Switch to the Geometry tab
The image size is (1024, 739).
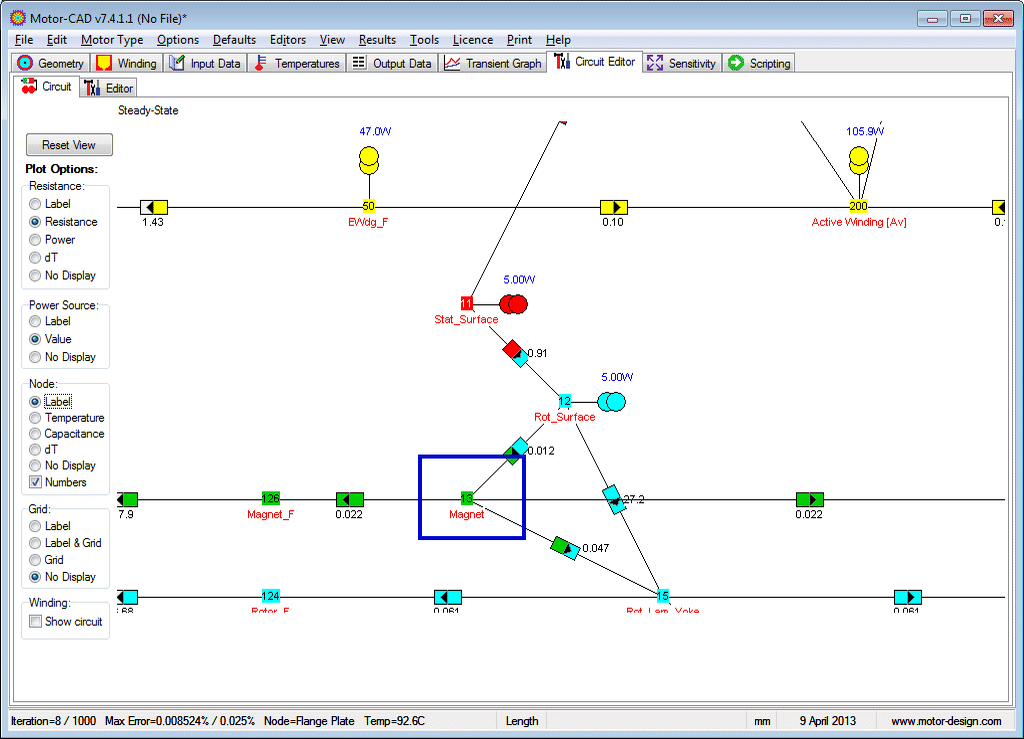point(51,63)
